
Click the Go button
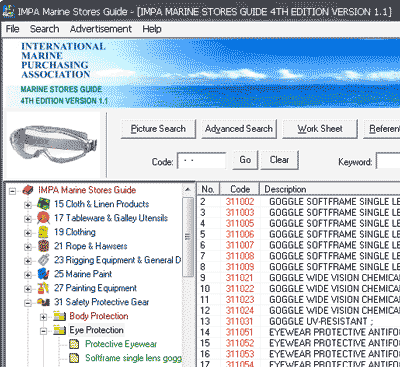coord(245,160)
